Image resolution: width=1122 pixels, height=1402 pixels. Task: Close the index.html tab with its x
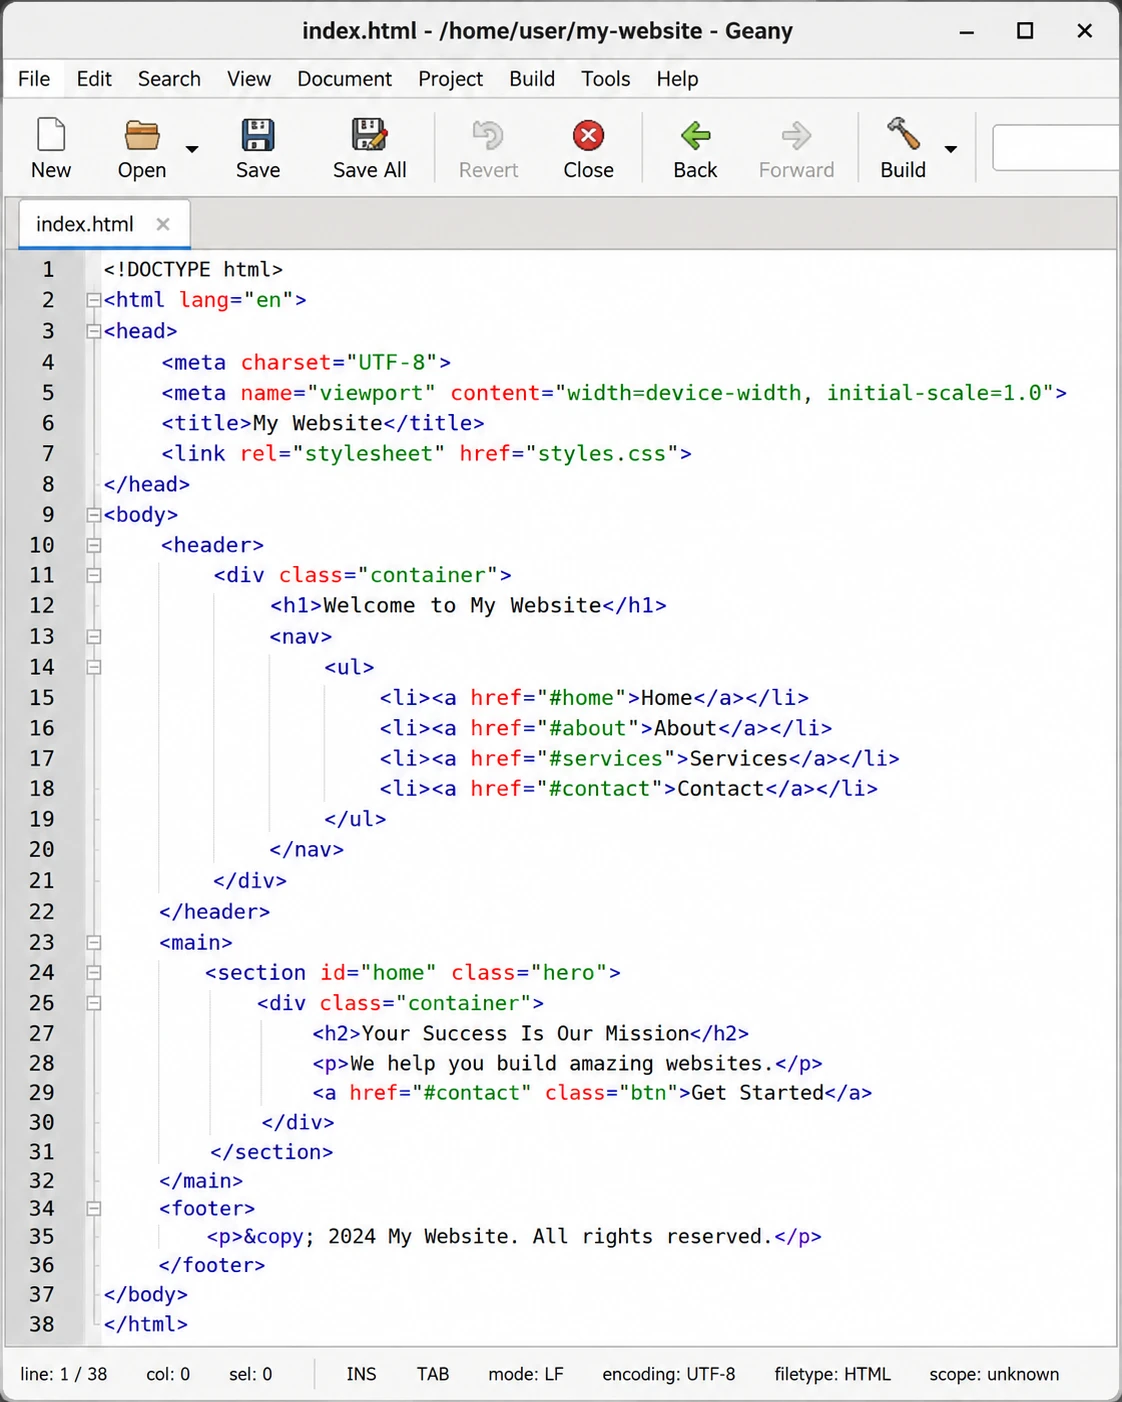[163, 224]
